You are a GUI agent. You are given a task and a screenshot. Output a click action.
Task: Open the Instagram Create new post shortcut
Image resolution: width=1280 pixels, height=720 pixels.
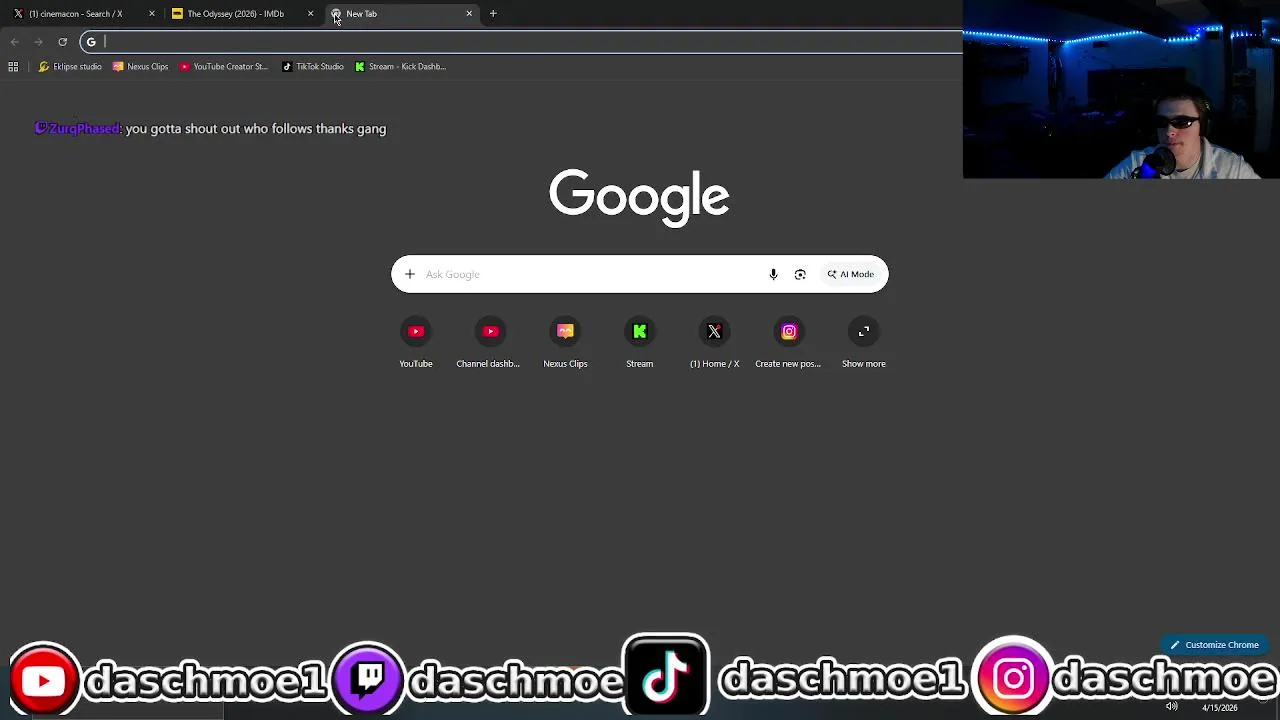click(x=788, y=343)
